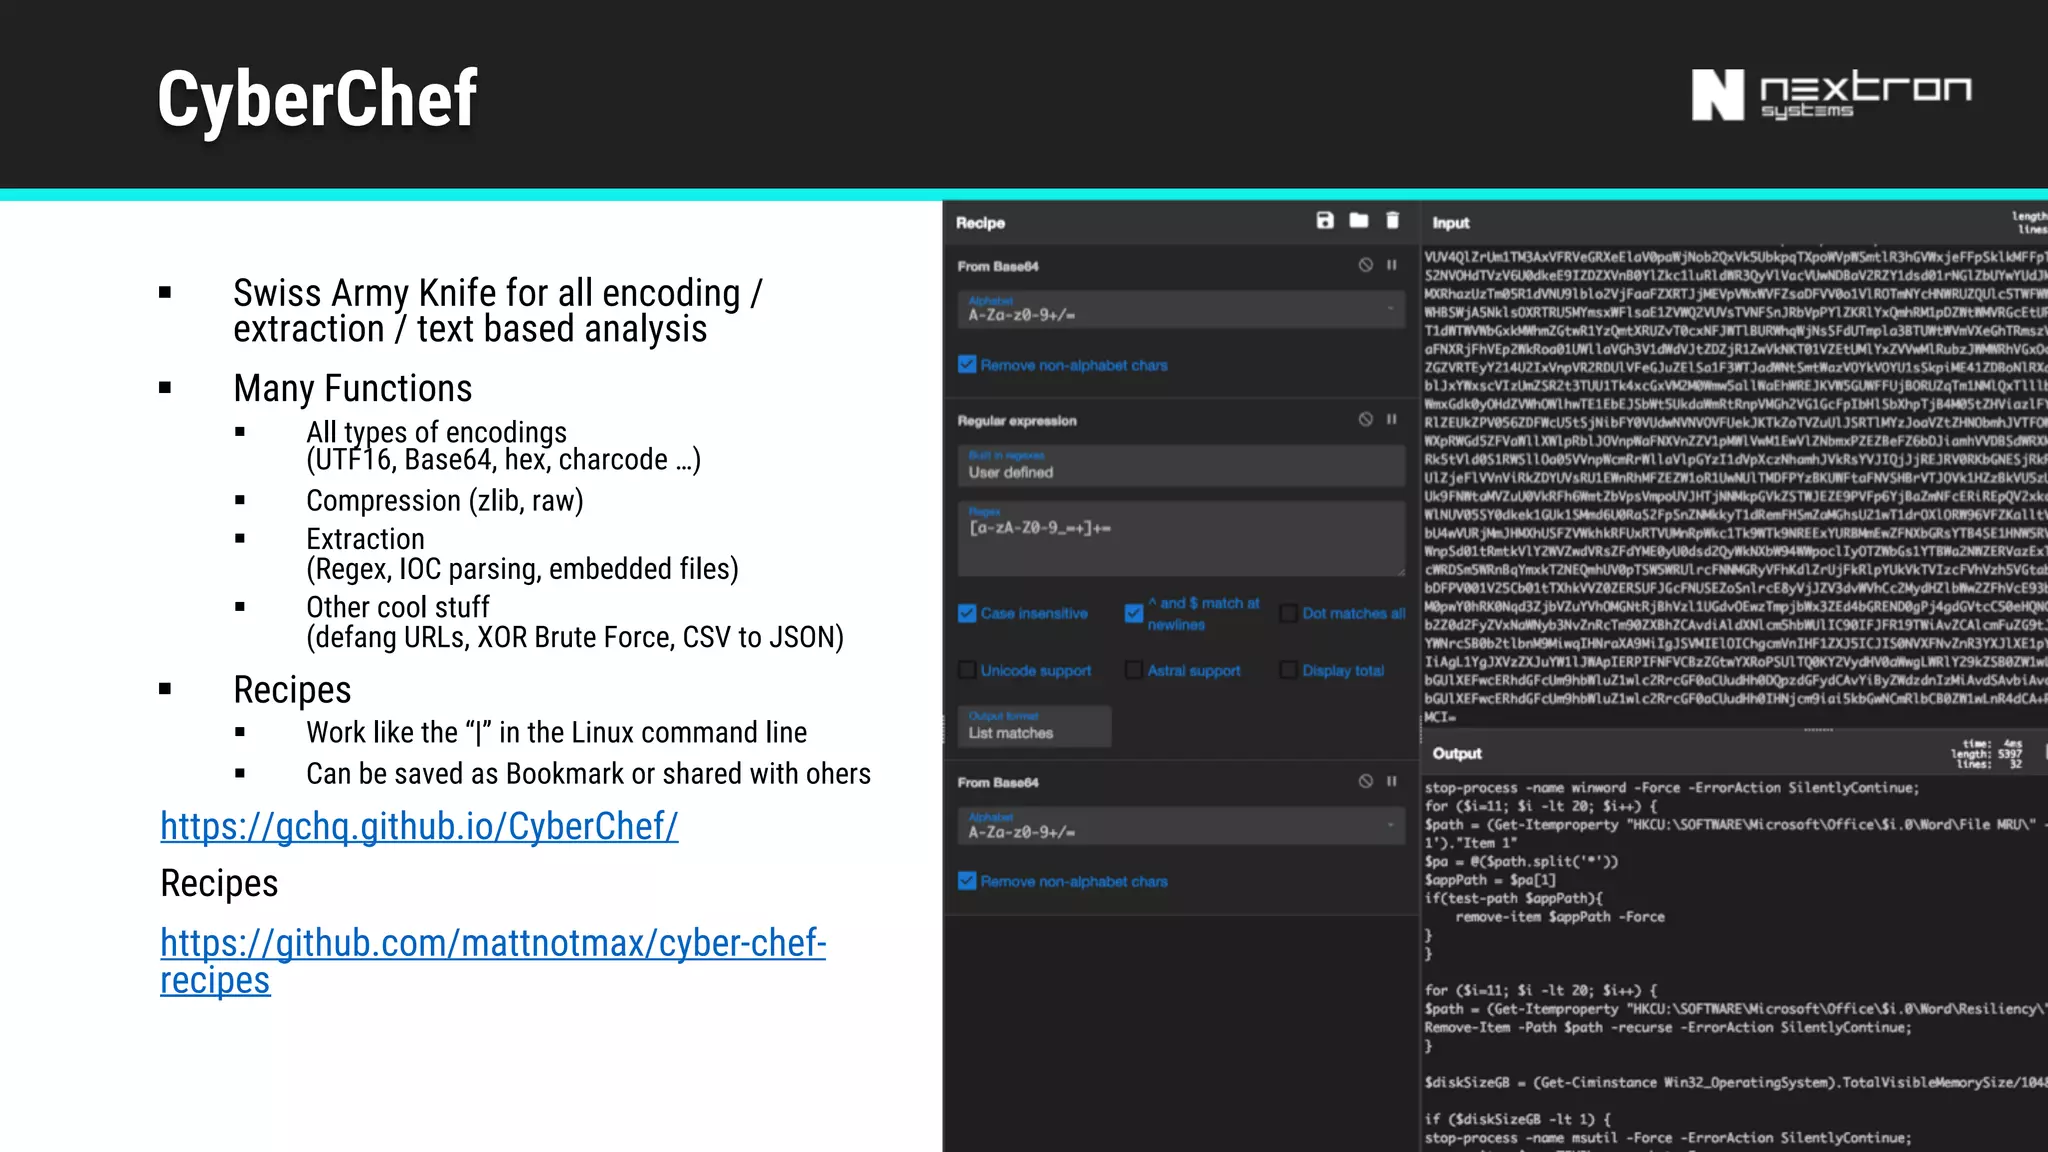This screenshot has height=1152, width=2048.
Task: Click the Recipe panel title
Action: click(980, 223)
